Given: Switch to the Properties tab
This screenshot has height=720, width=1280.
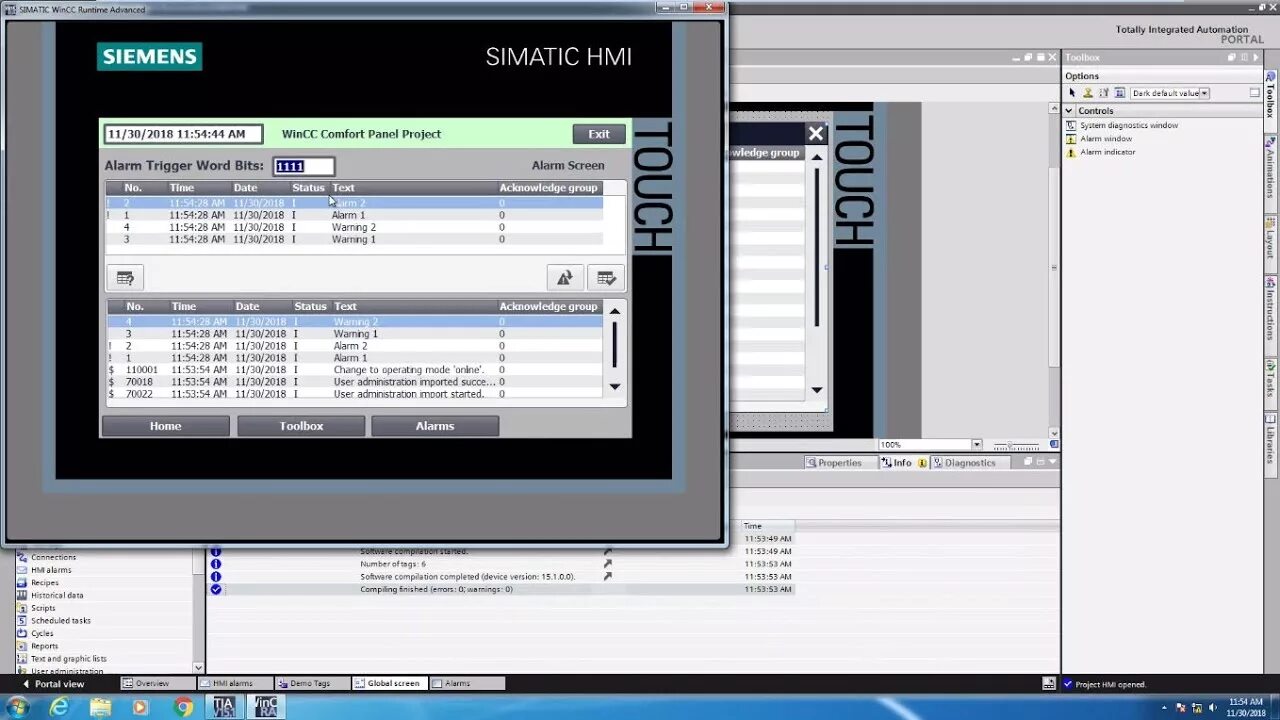Looking at the screenshot, I should 833,463.
